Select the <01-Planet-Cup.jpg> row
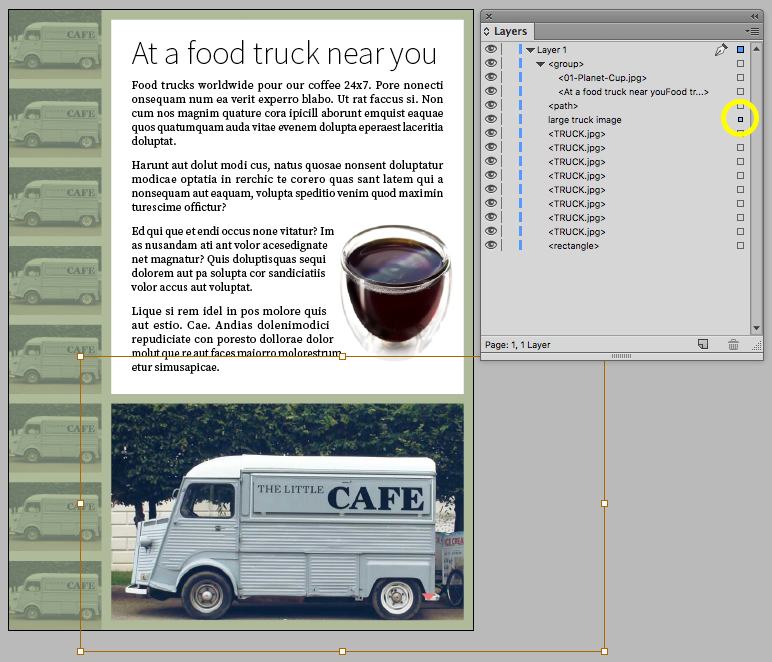Screen dimensions: 772x662 point(615,78)
